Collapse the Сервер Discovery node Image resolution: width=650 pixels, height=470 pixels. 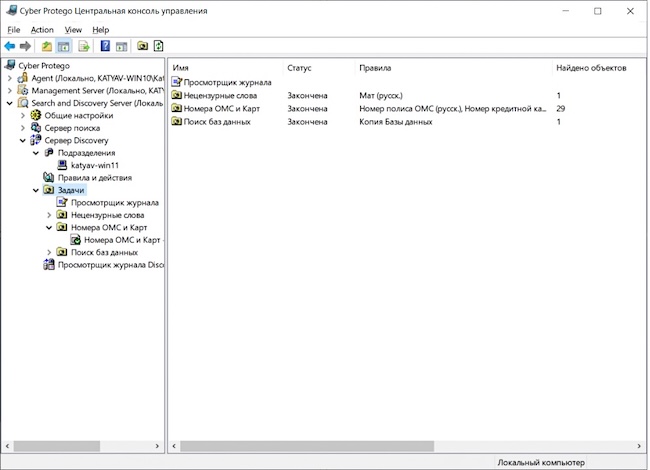23,141
